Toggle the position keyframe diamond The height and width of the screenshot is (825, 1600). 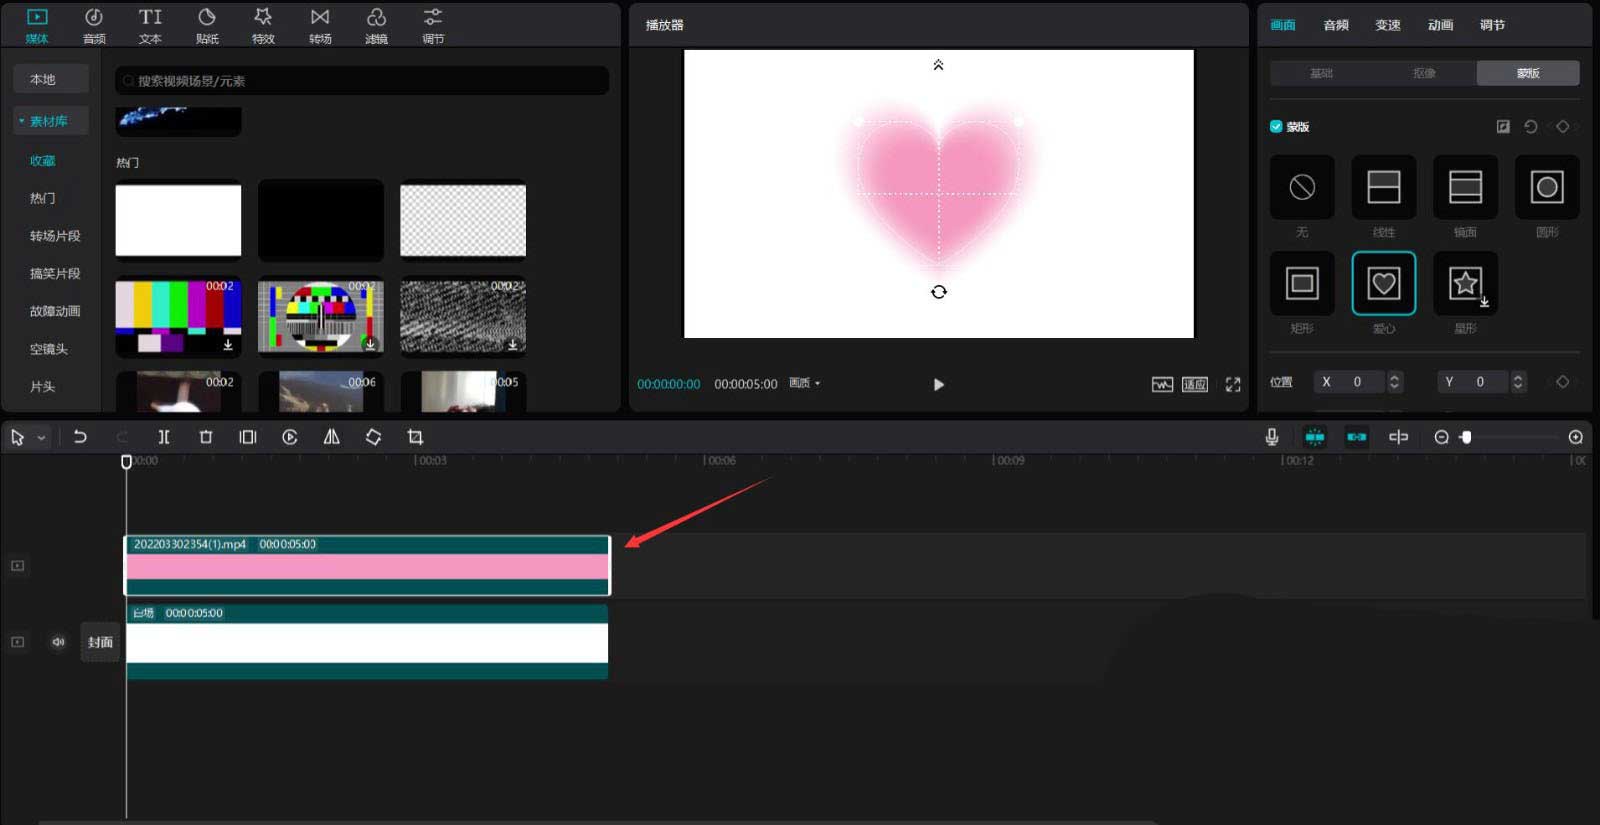tap(1562, 382)
